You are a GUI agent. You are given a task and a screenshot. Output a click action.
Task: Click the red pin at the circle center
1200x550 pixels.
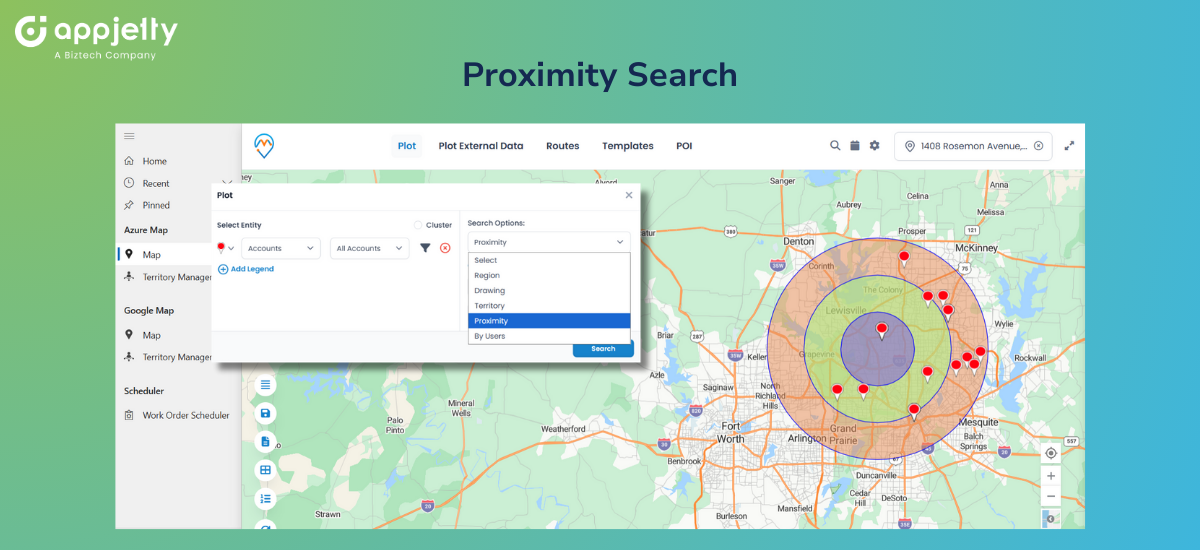point(881,331)
